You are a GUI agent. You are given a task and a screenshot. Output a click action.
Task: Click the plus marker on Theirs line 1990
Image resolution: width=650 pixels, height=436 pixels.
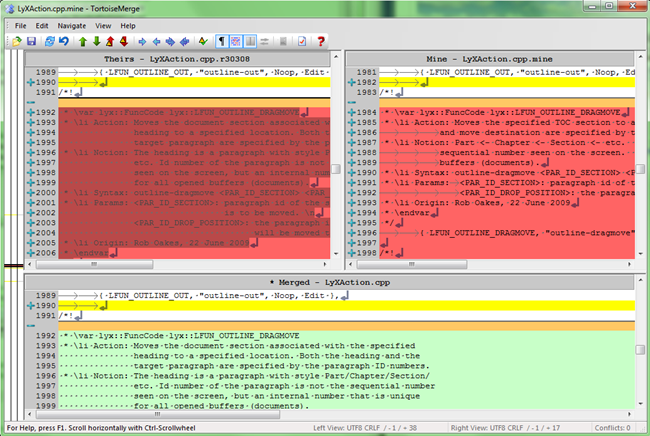click(x=31, y=82)
